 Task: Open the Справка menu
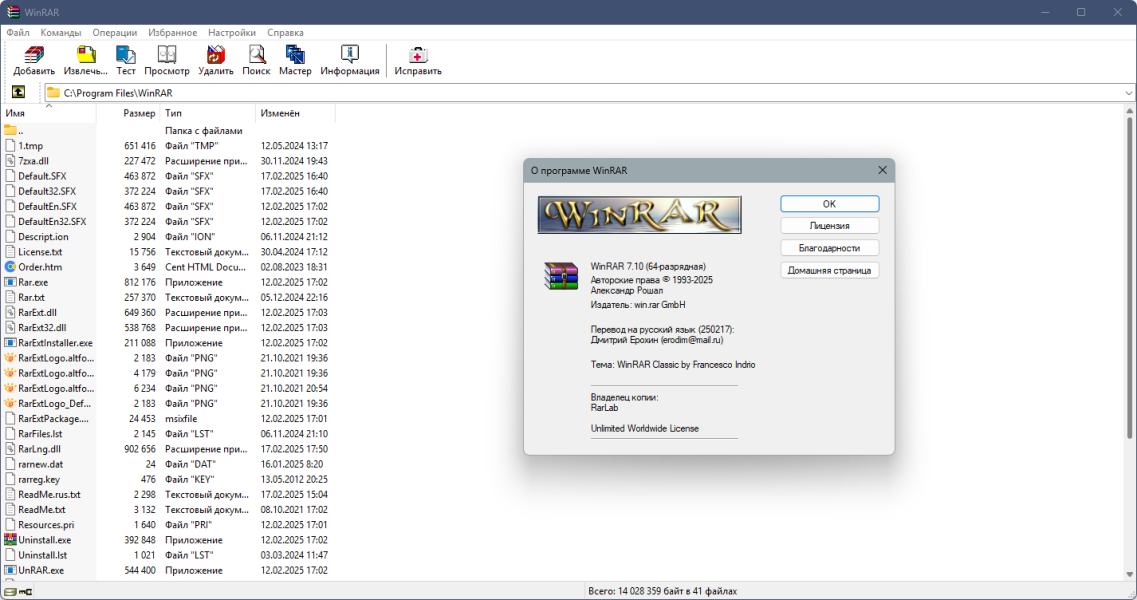point(285,33)
